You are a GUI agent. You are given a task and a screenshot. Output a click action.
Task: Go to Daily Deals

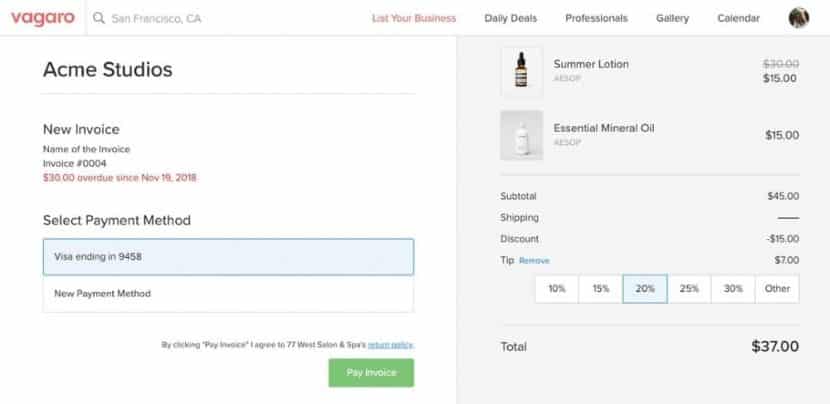click(510, 18)
